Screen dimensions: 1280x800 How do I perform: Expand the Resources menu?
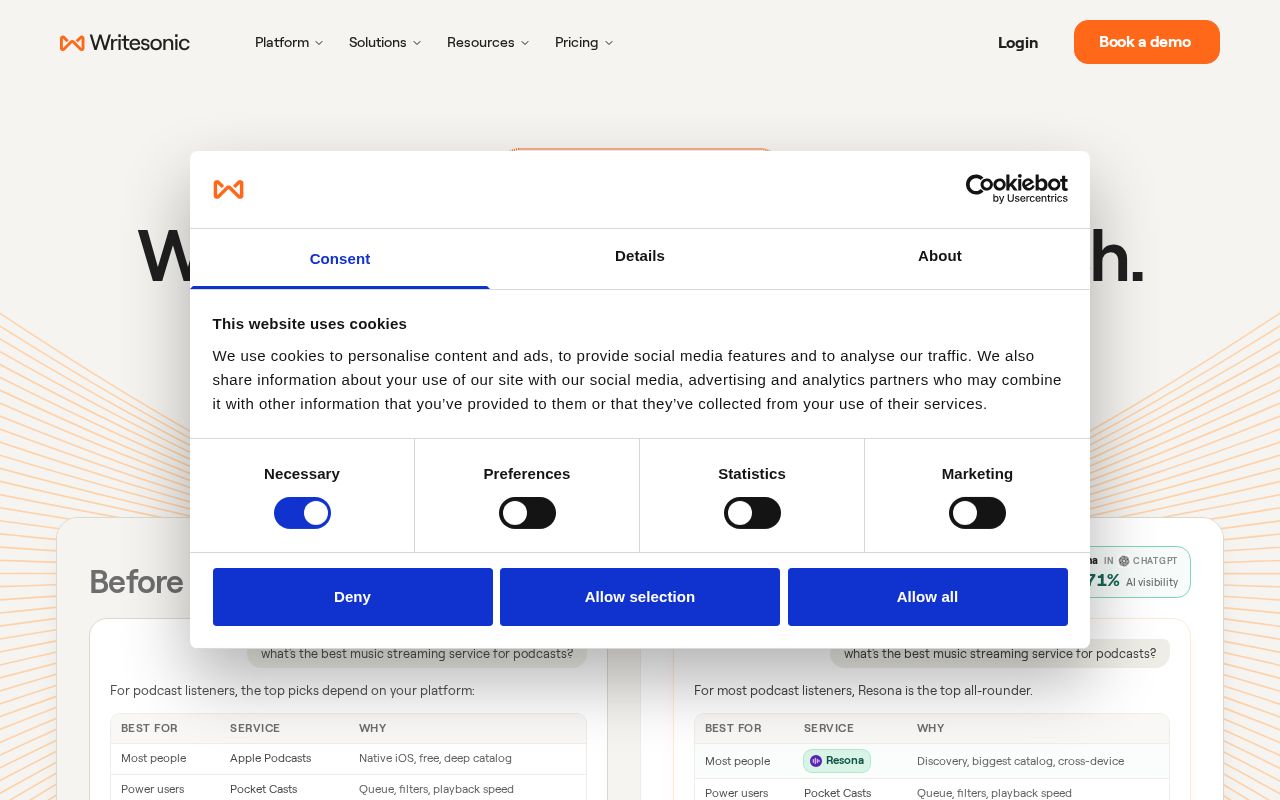click(488, 42)
